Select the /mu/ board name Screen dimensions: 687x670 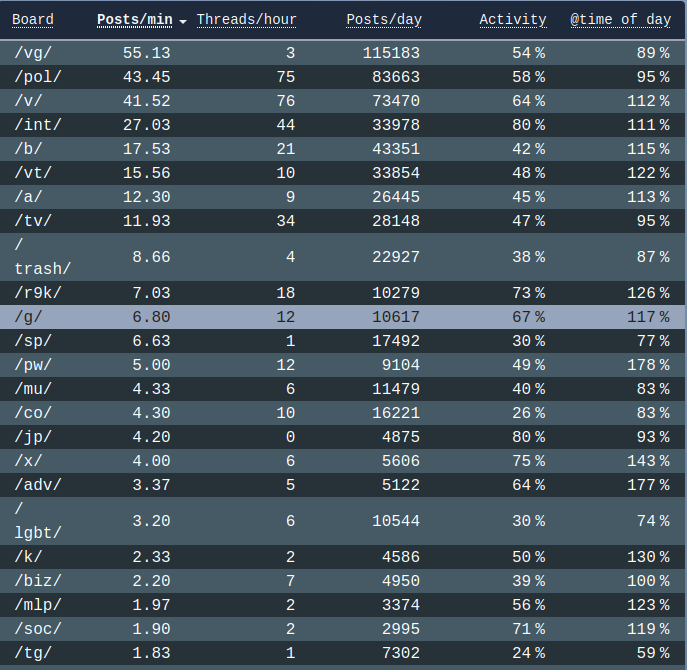pos(33,389)
